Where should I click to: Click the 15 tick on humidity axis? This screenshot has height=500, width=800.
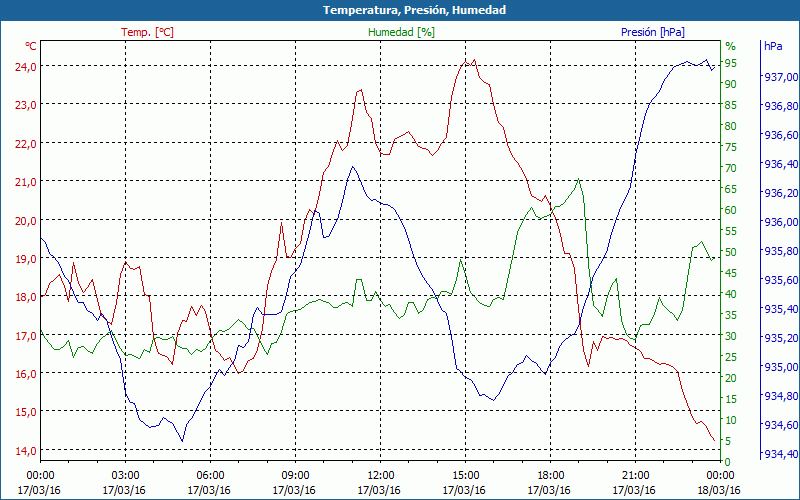click(x=731, y=399)
